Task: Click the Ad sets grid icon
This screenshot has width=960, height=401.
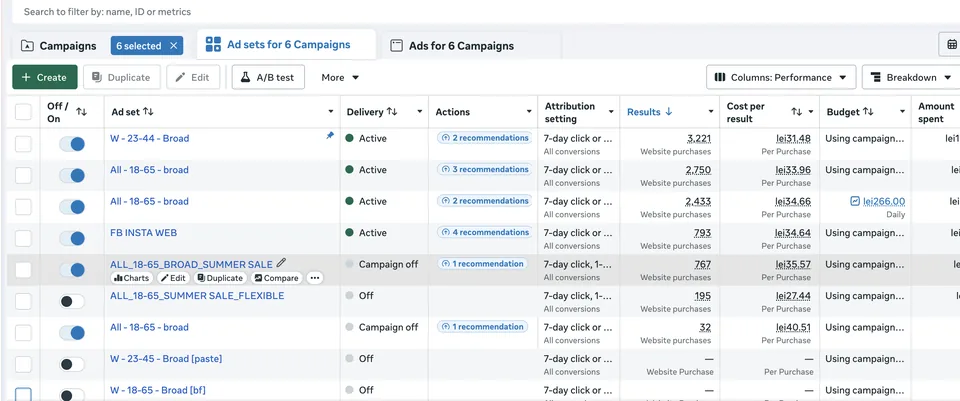Action: point(213,44)
